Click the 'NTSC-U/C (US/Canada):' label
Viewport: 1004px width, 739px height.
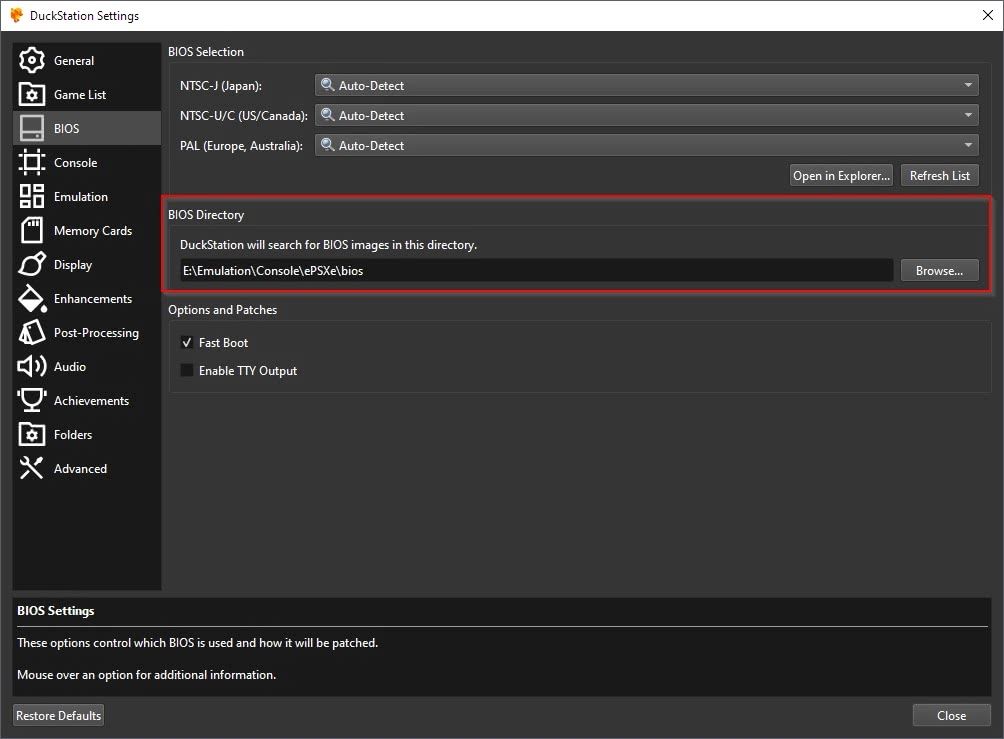pyautogui.click(x=244, y=115)
